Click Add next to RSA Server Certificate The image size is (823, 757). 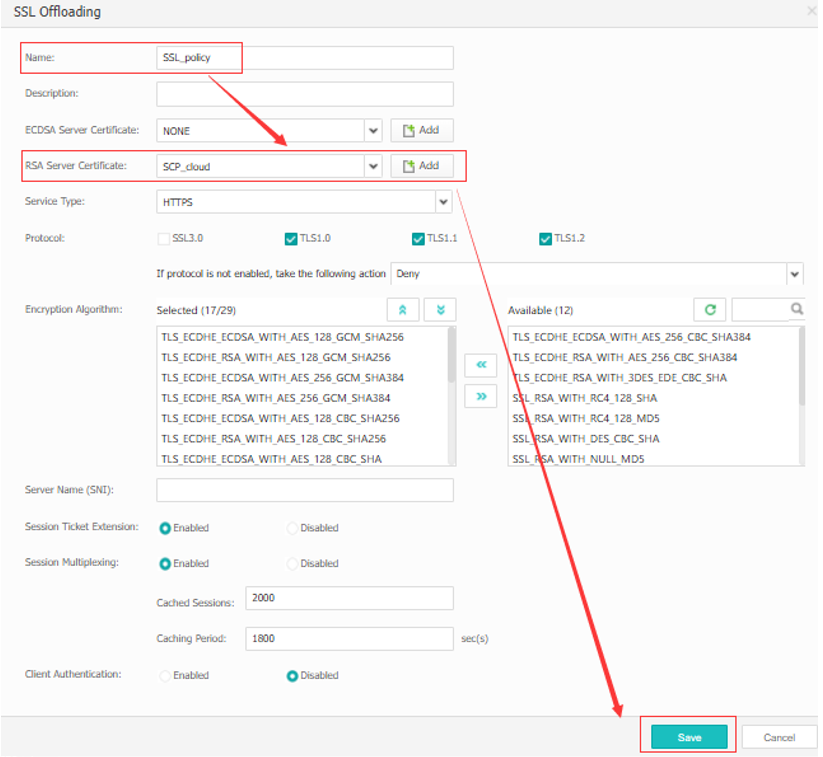click(x=422, y=166)
